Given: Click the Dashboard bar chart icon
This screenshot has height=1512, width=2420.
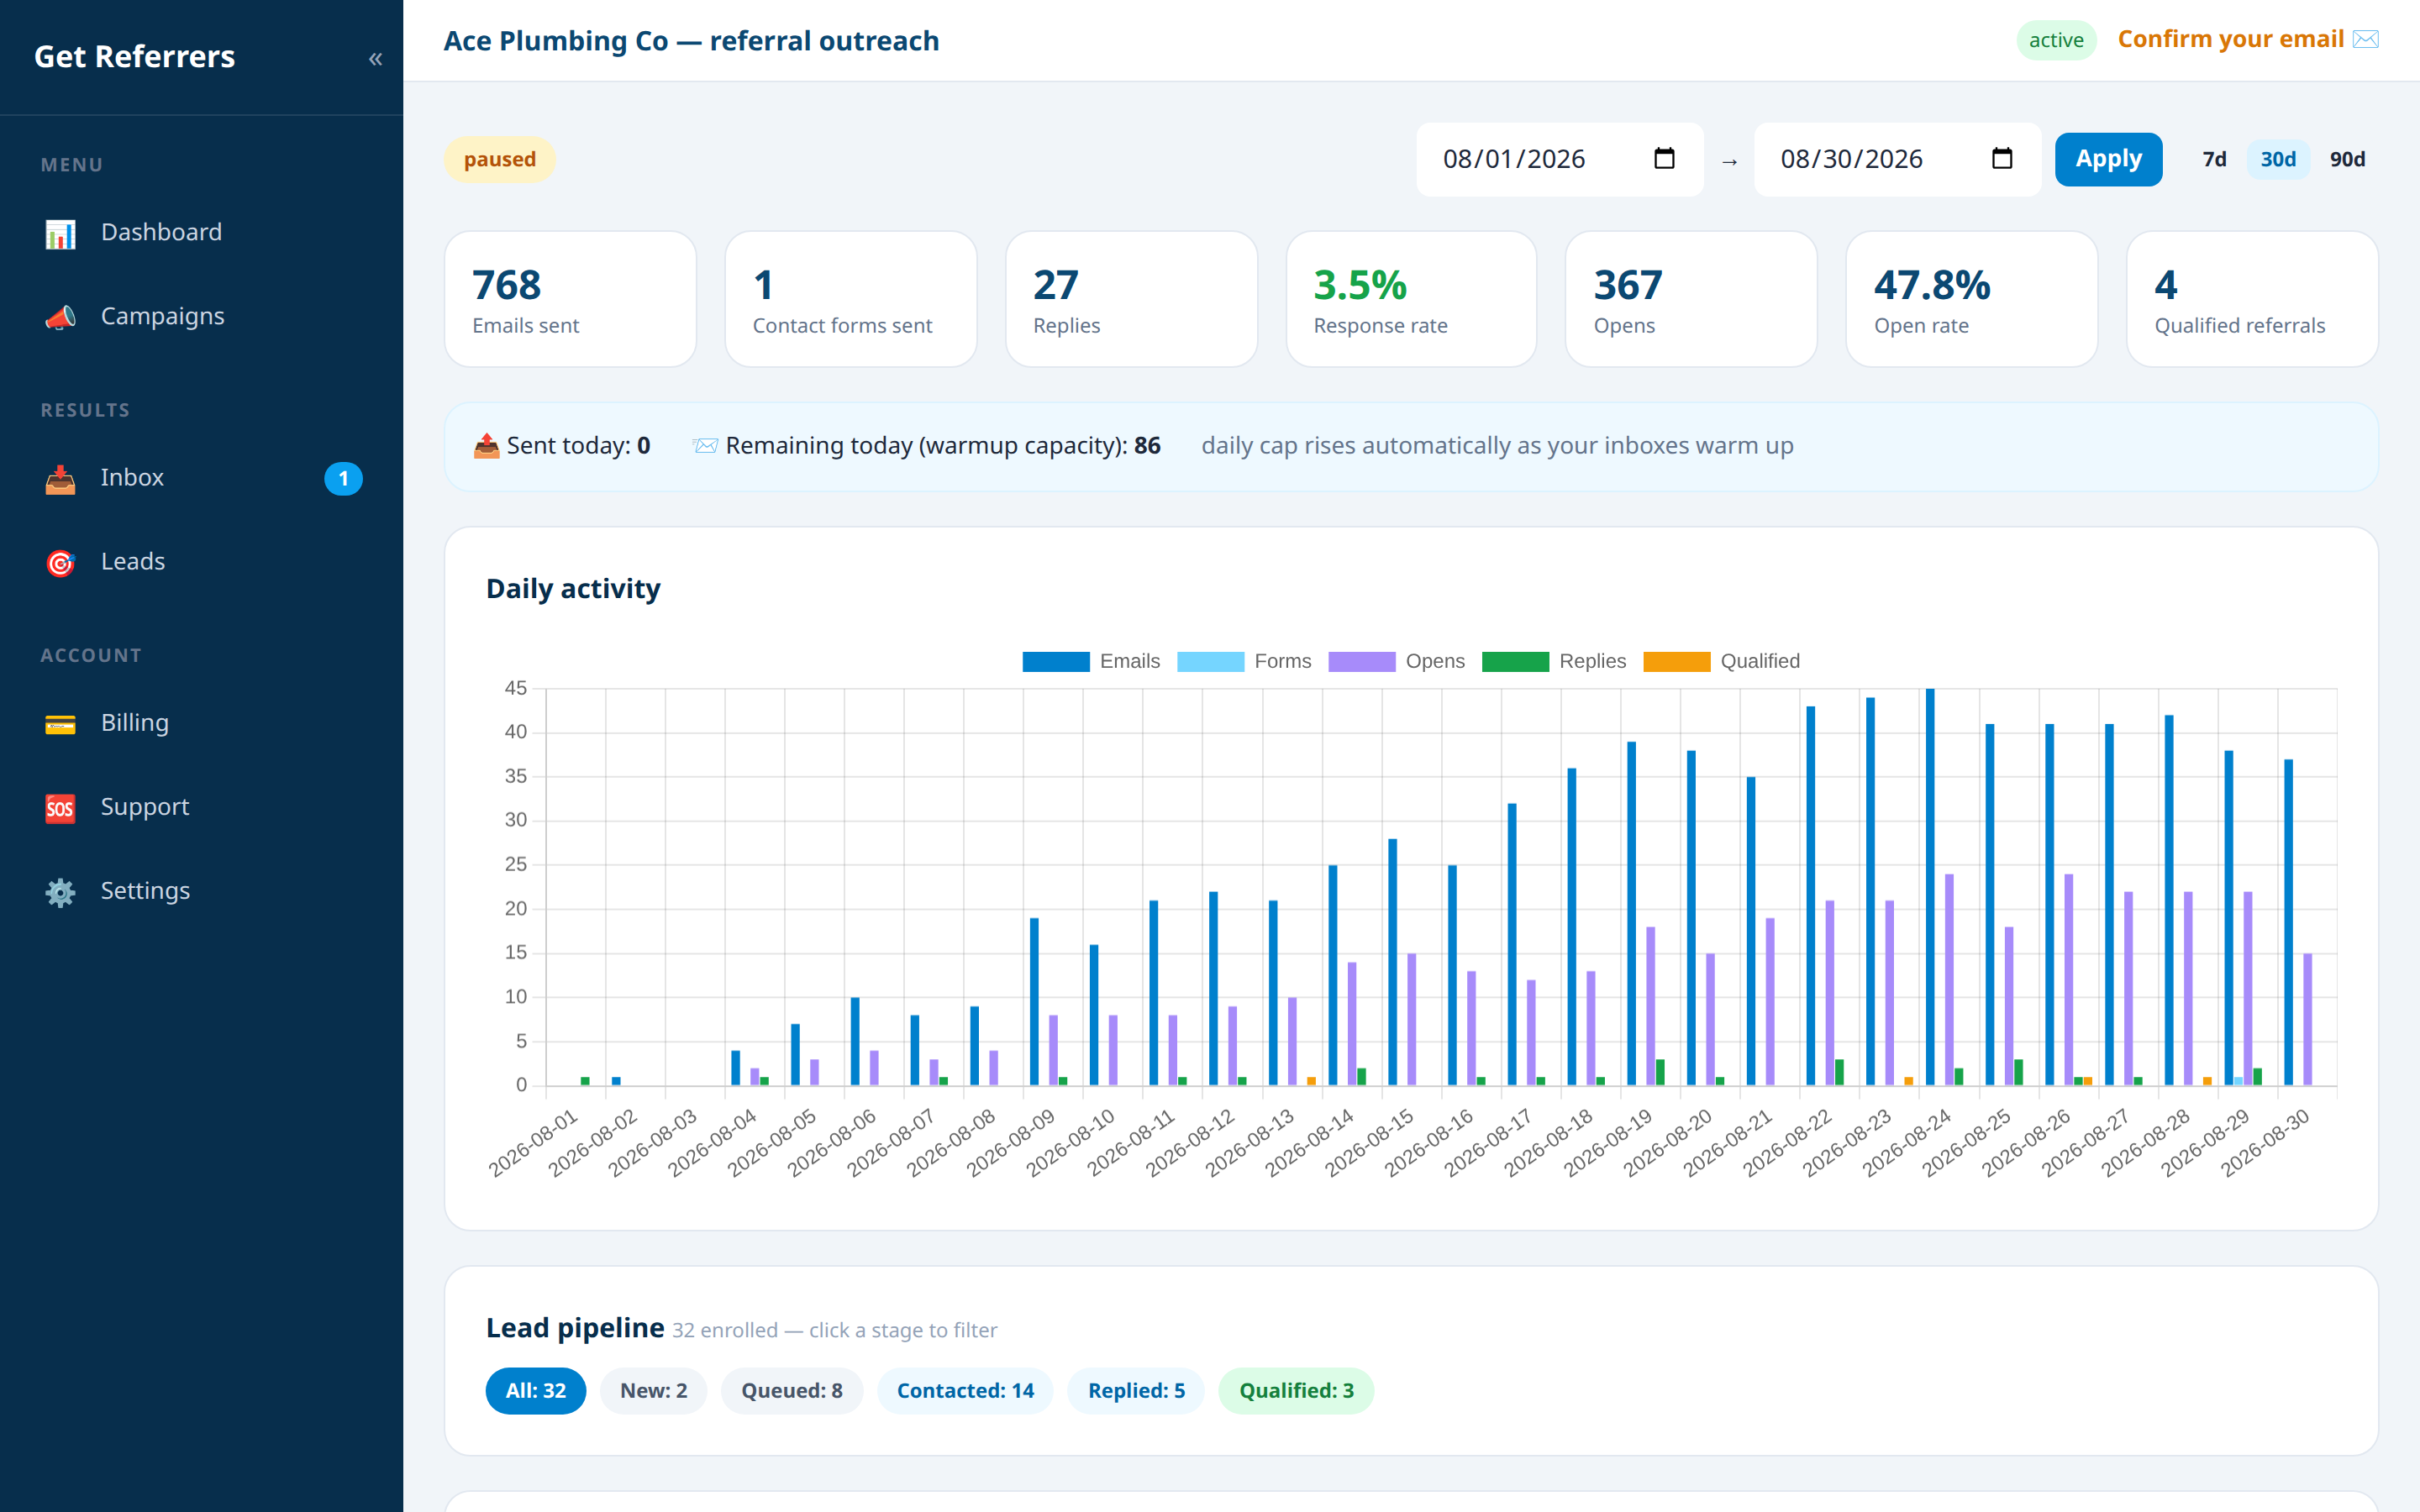Looking at the screenshot, I should [60, 234].
